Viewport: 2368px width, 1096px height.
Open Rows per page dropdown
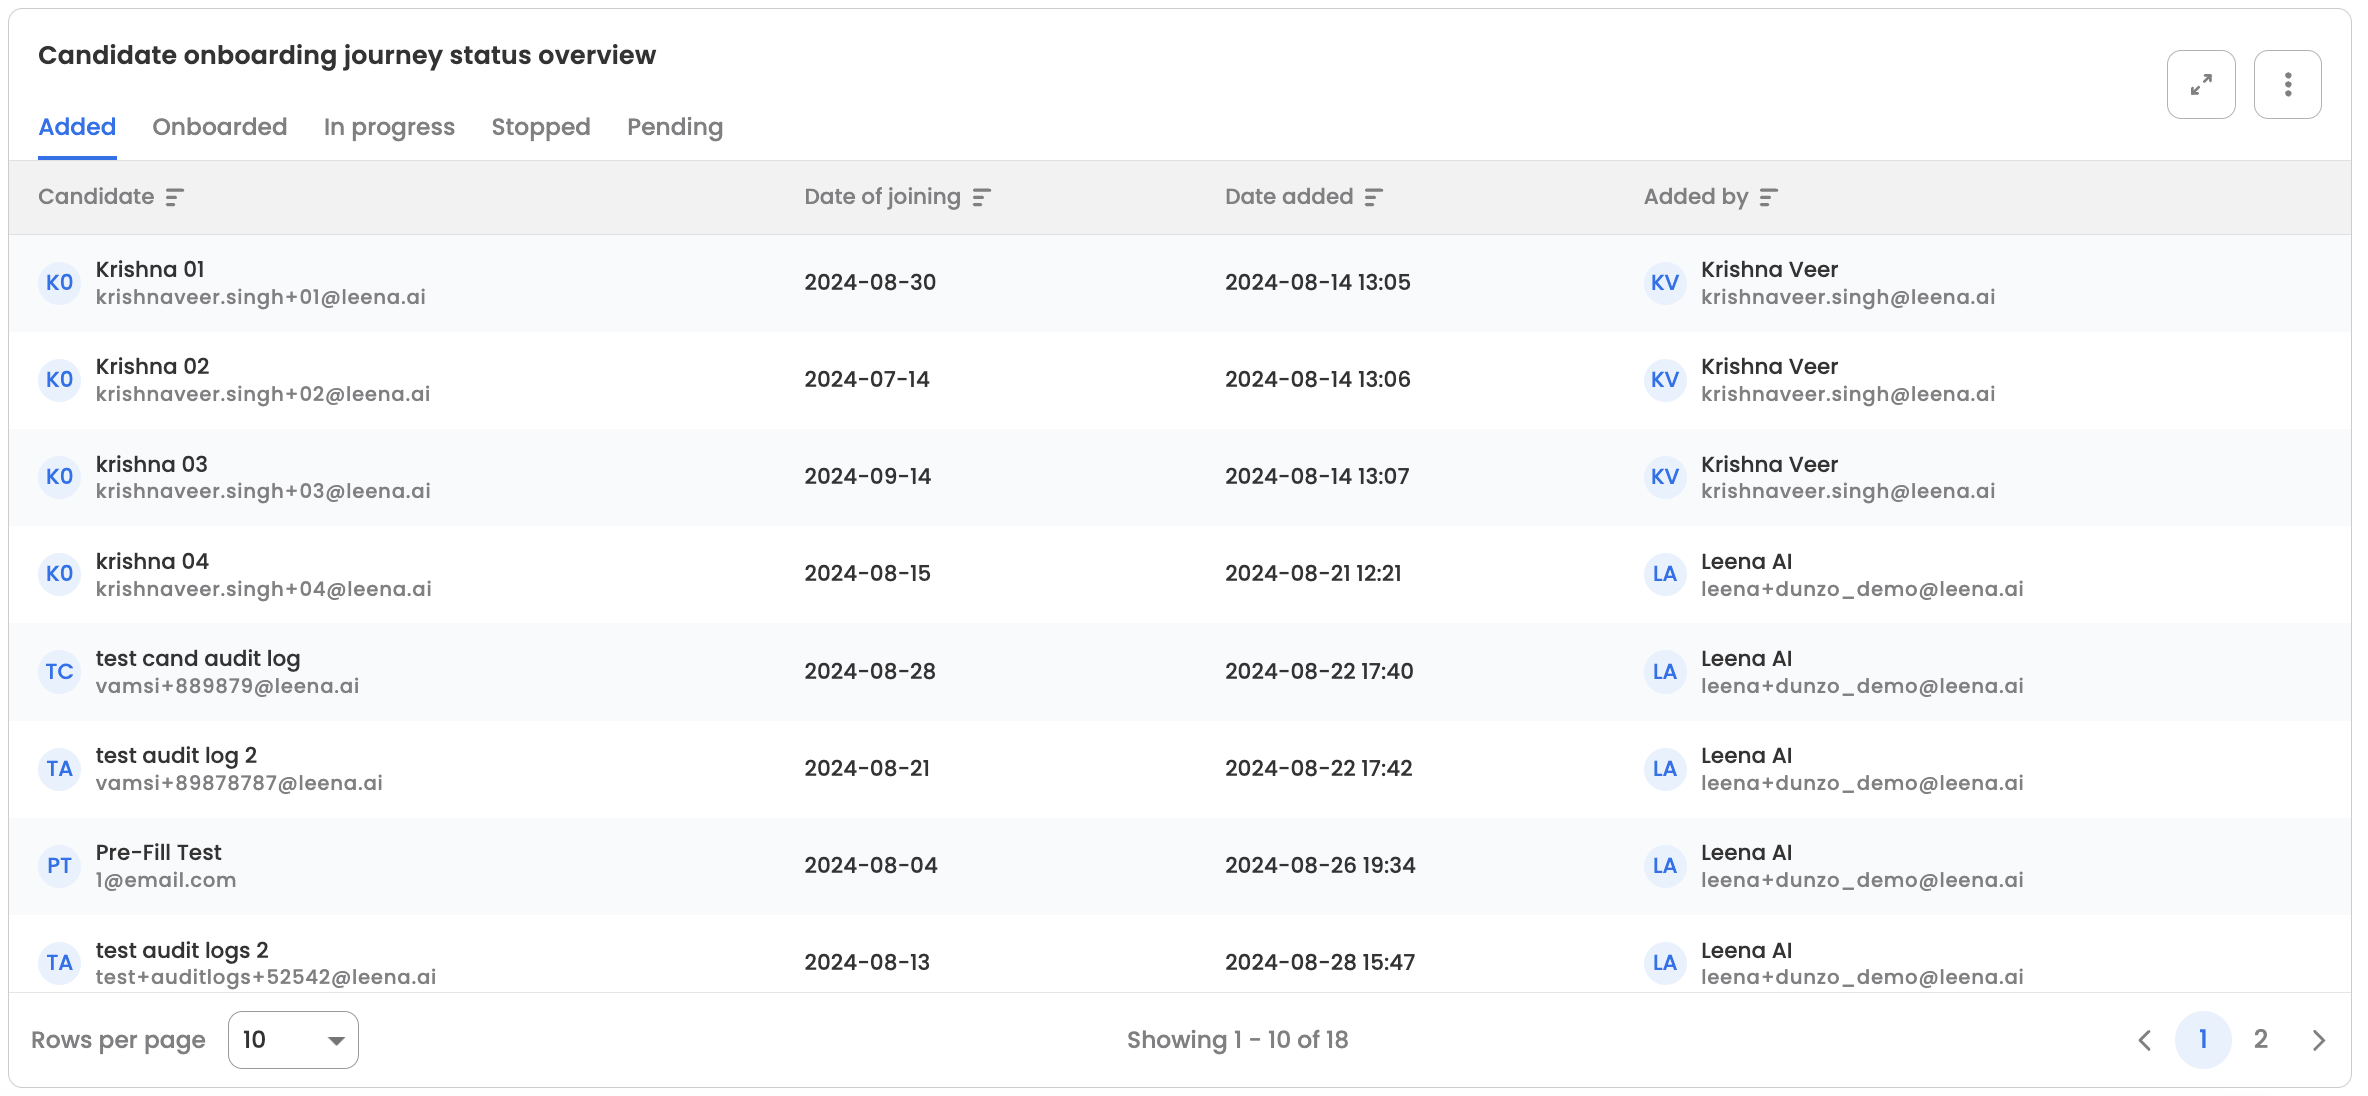(x=293, y=1040)
